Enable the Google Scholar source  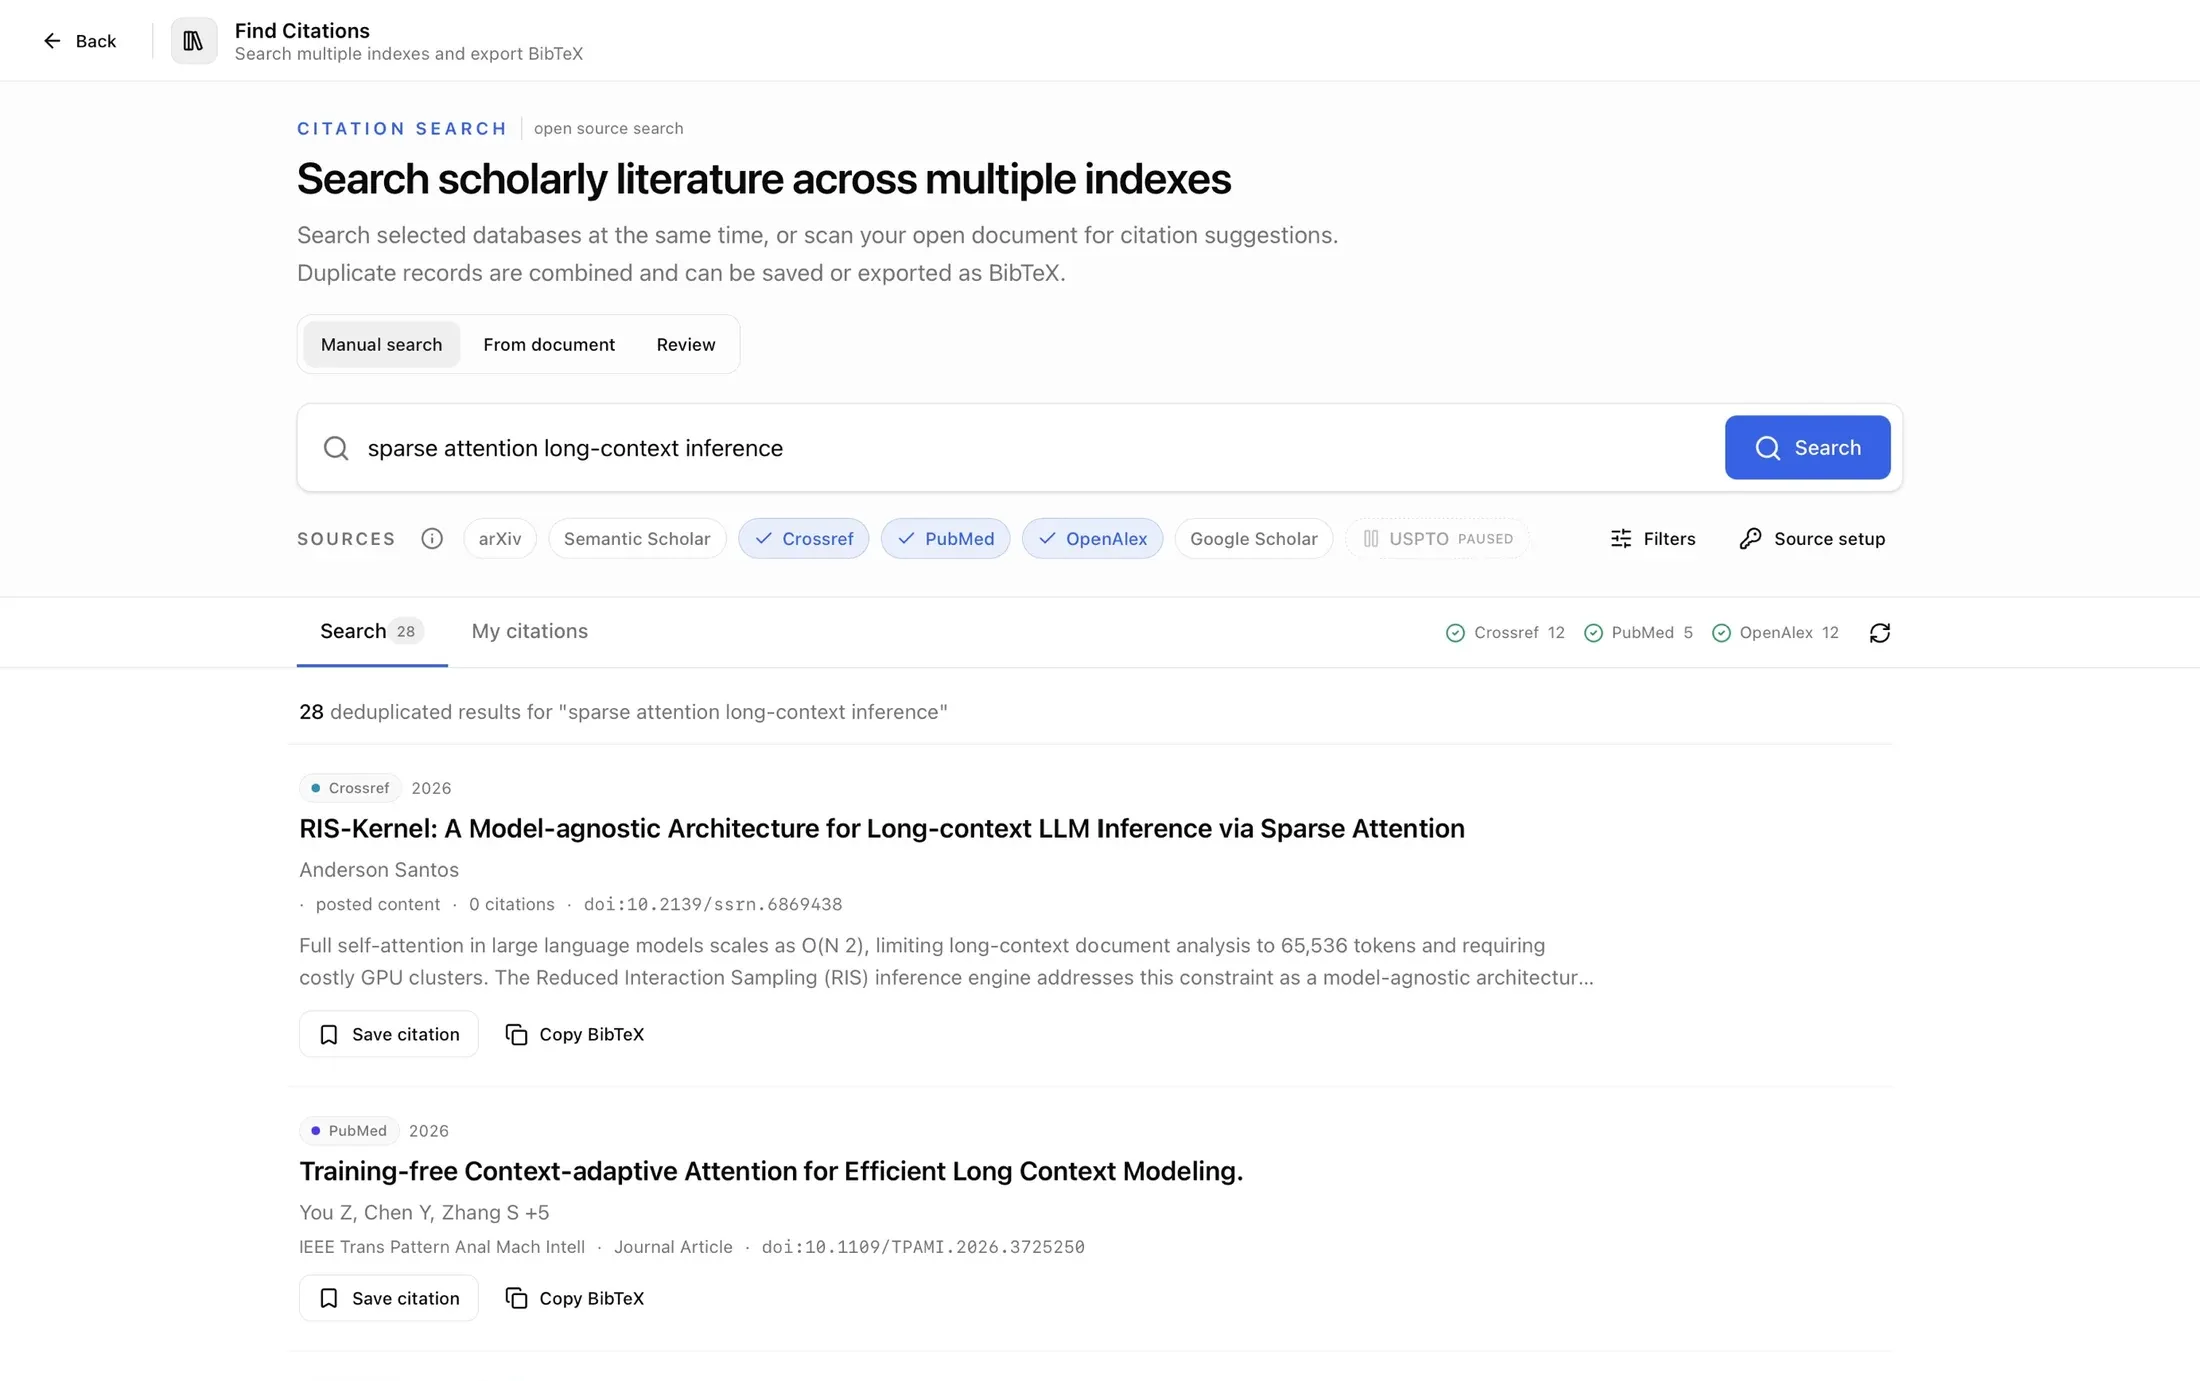coord(1253,539)
